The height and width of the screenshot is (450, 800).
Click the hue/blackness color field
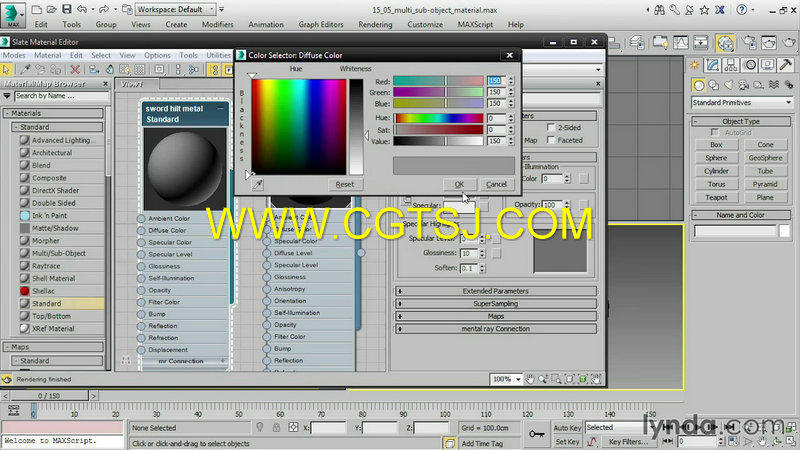[x=299, y=127]
